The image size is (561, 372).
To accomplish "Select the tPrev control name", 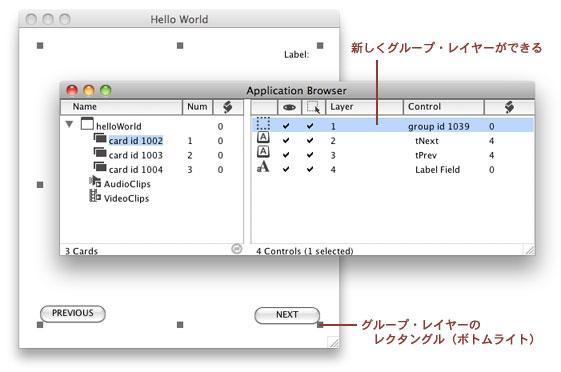I will tap(426, 155).
